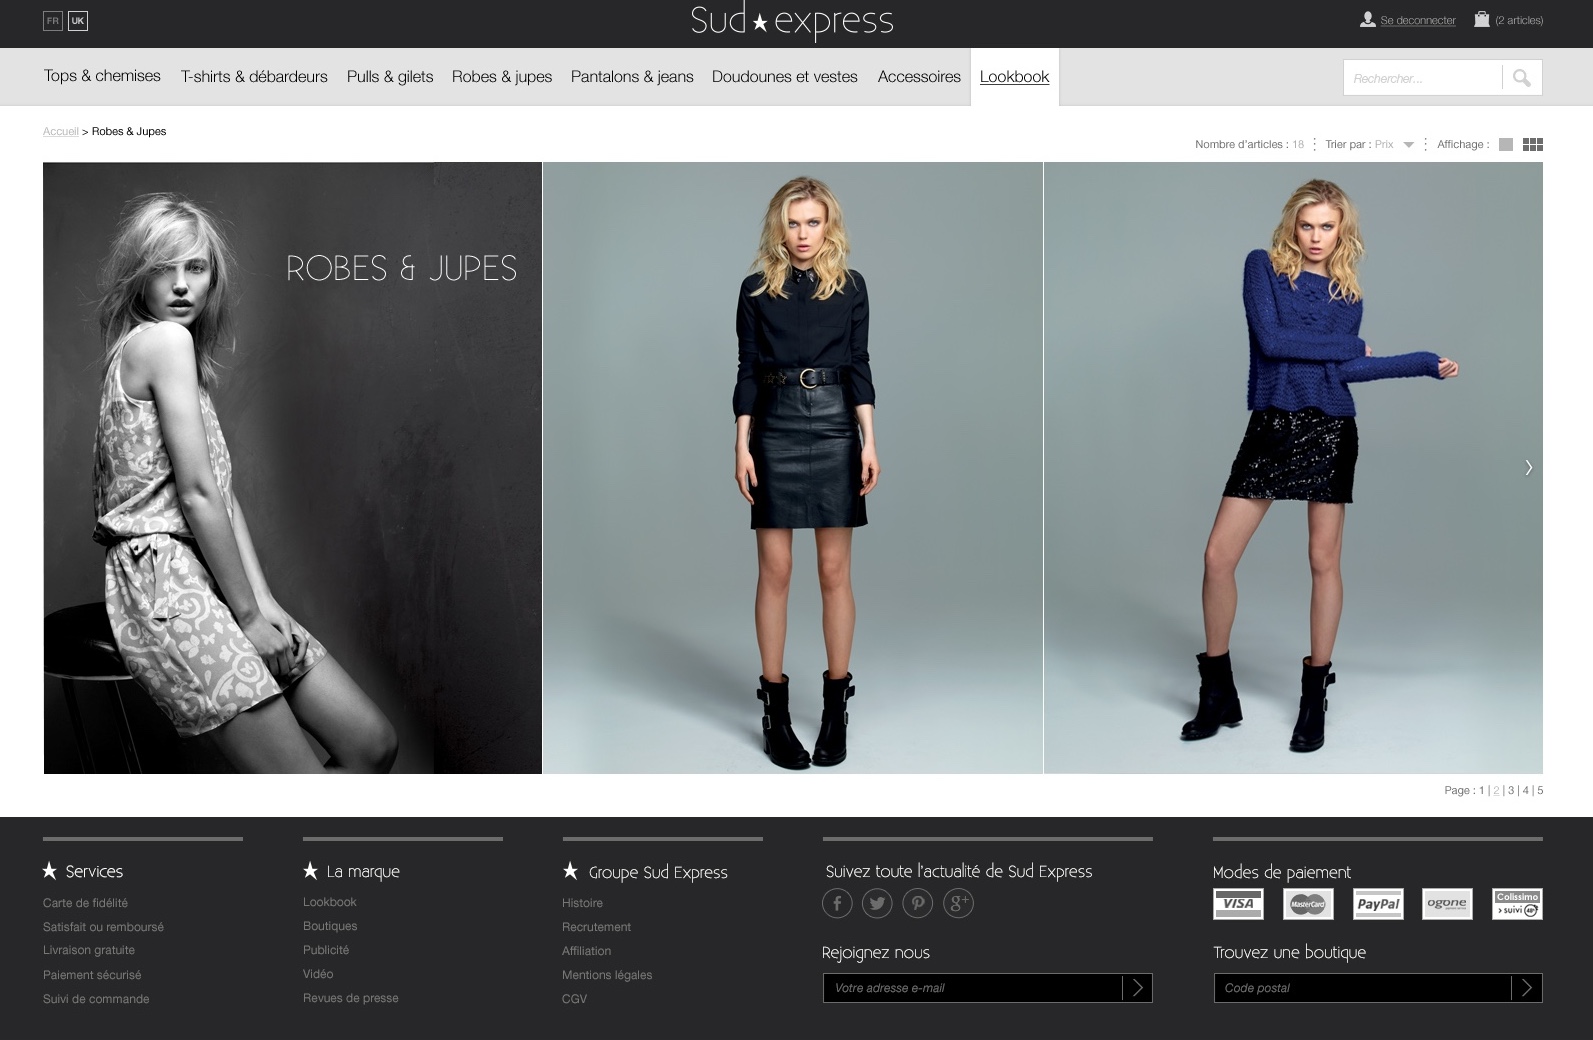Switch language to UK
1593x1040 pixels.
point(78,21)
